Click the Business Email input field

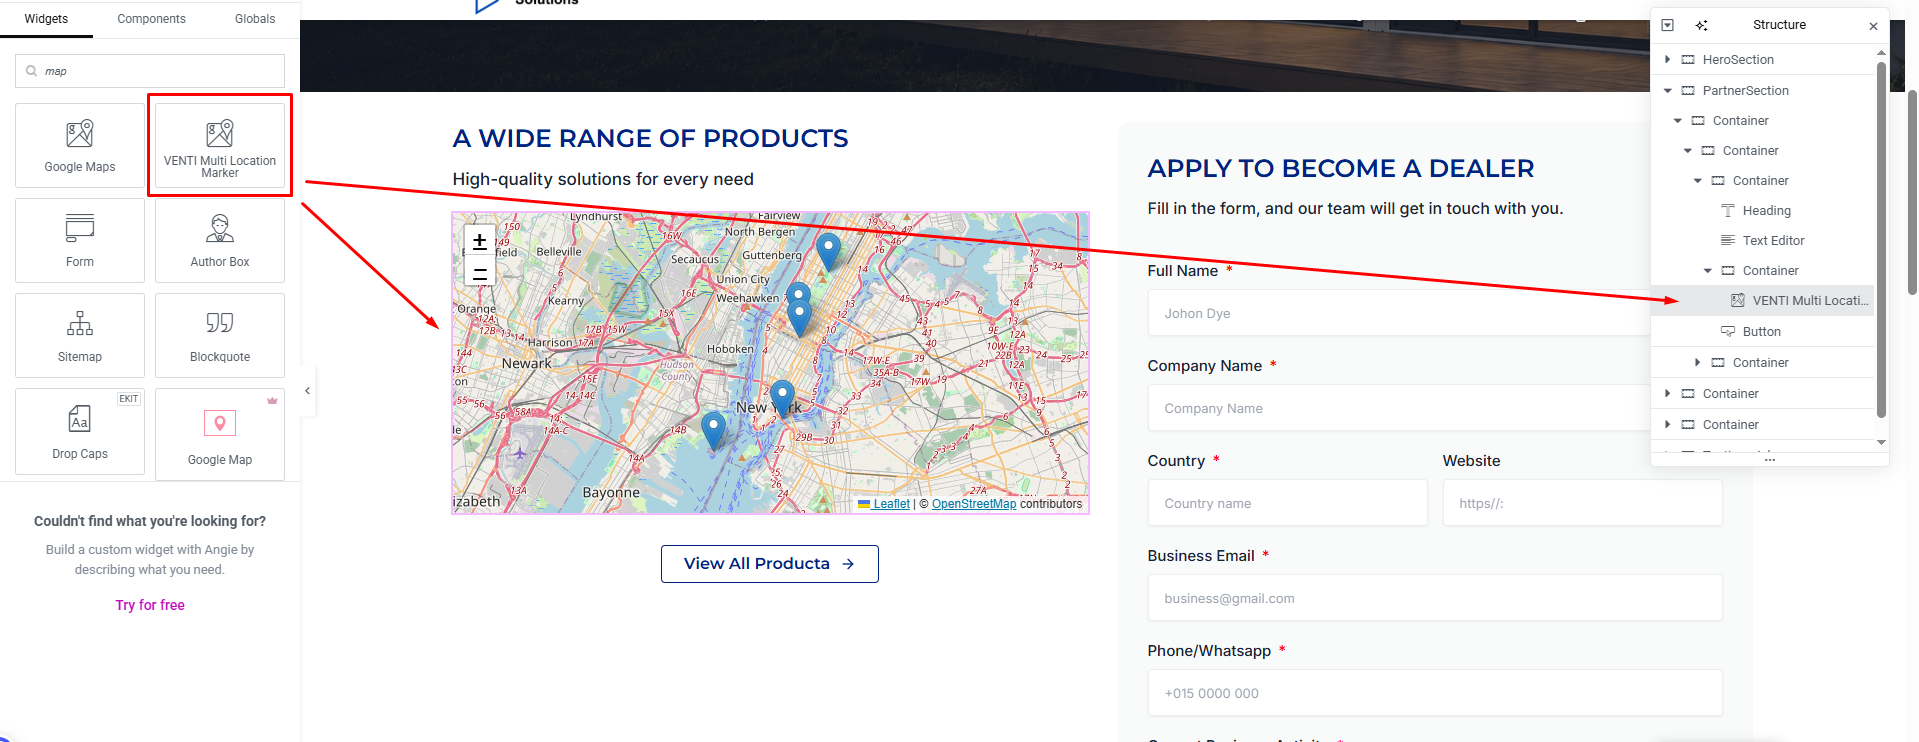click(1435, 598)
